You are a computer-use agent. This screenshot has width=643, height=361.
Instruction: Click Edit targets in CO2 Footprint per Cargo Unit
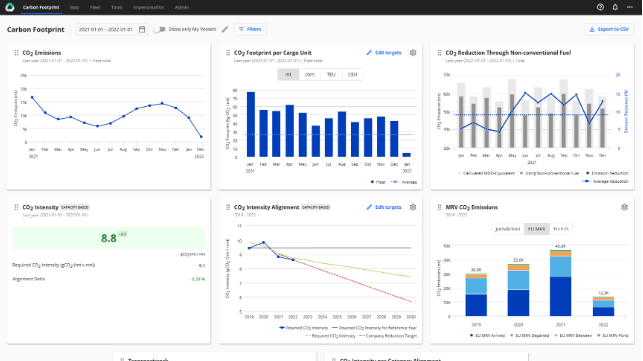click(384, 53)
